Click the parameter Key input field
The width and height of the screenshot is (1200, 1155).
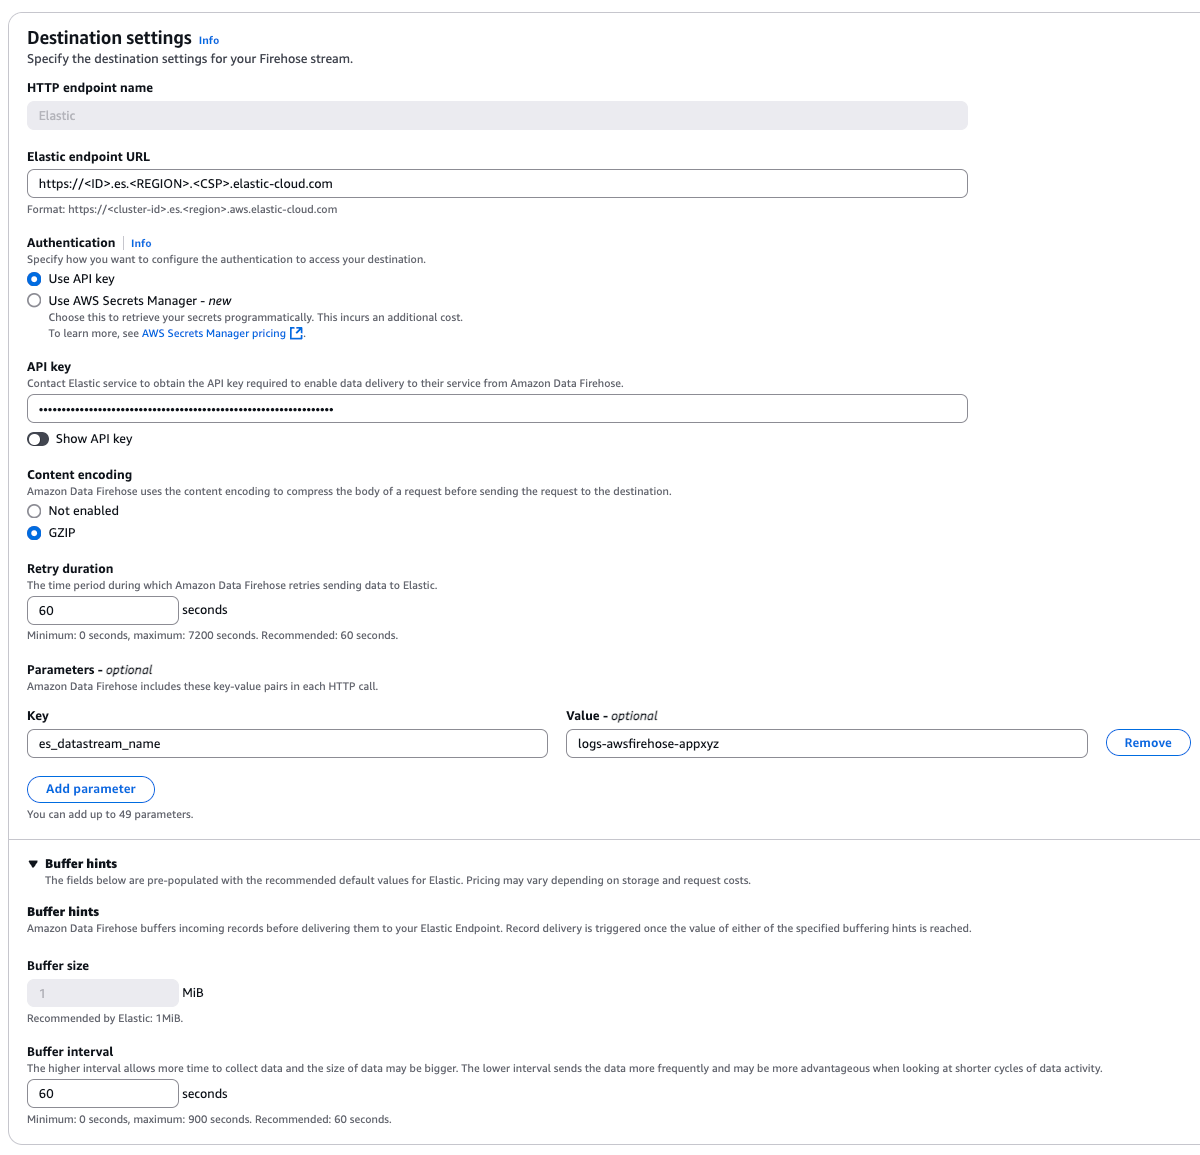[287, 744]
